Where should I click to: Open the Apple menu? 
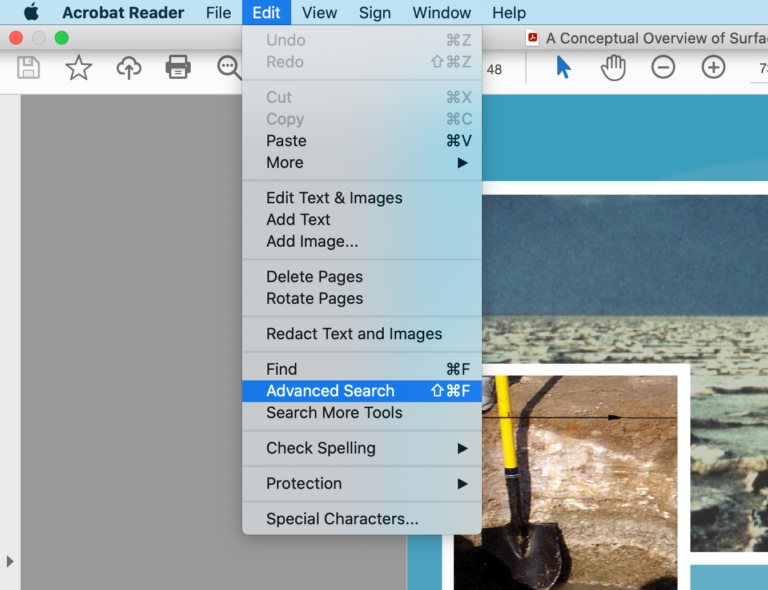pyautogui.click(x=31, y=13)
